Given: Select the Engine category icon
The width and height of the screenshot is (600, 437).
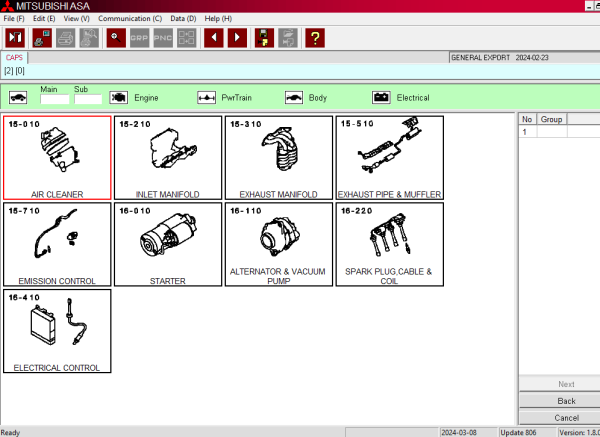Looking at the screenshot, I should (x=119, y=98).
